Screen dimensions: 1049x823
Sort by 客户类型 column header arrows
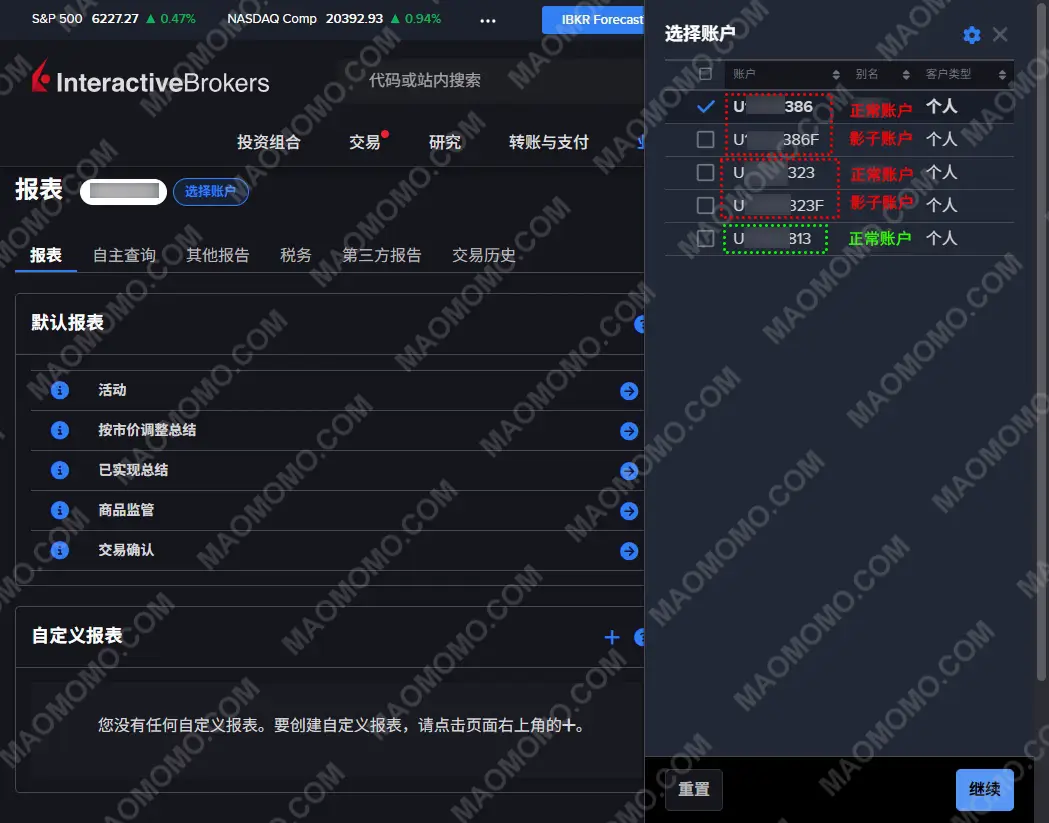tap(1002, 75)
